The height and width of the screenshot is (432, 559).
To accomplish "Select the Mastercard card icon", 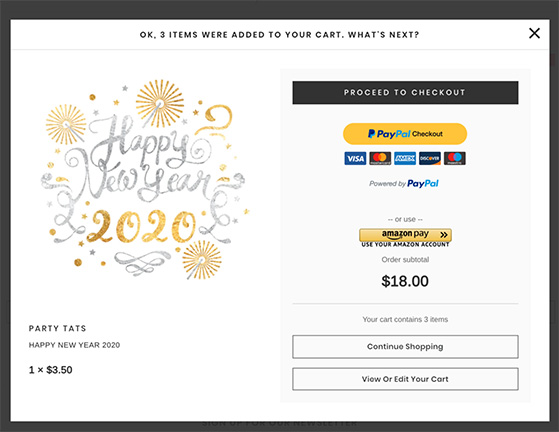I will [x=380, y=158].
